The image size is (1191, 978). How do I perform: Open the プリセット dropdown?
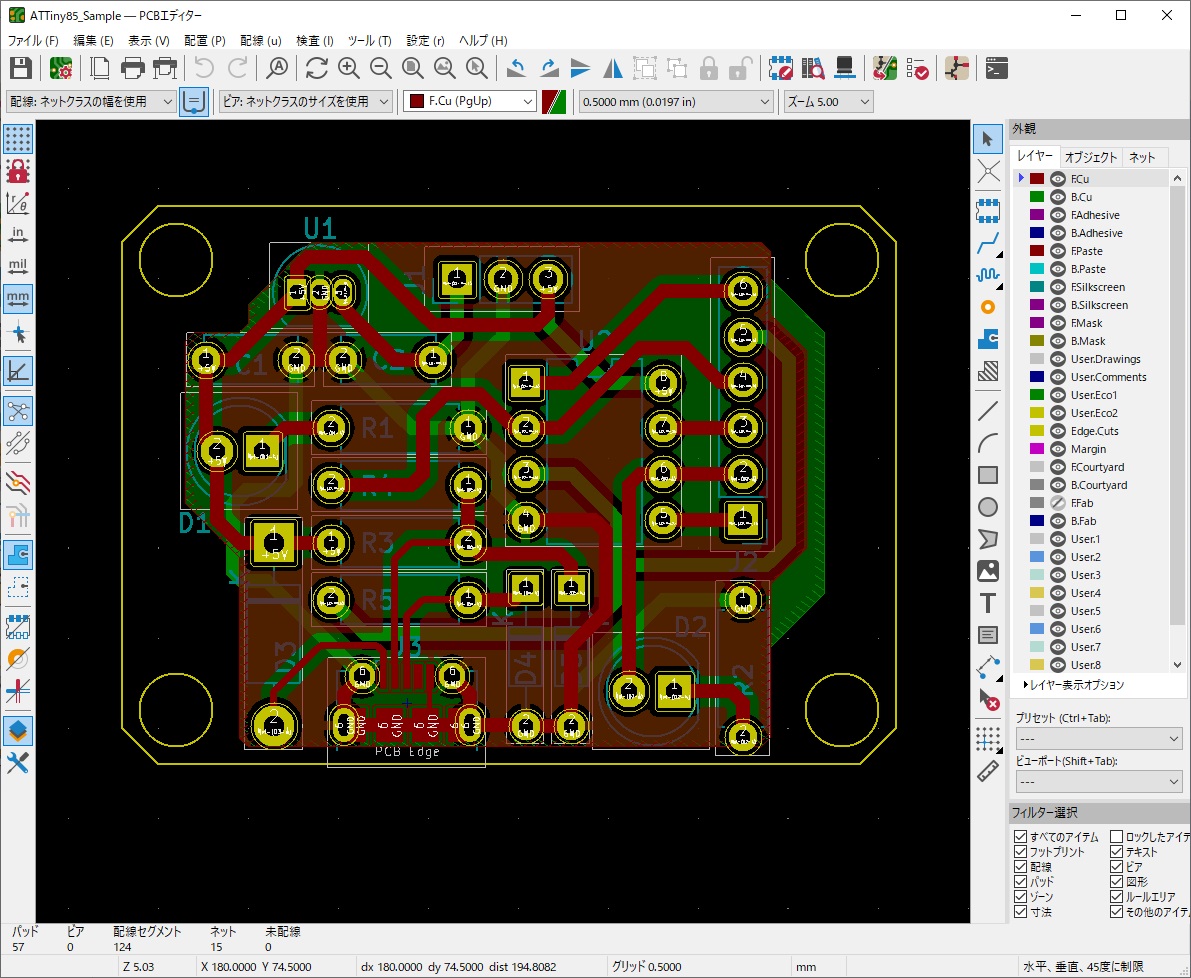tap(1099, 739)
